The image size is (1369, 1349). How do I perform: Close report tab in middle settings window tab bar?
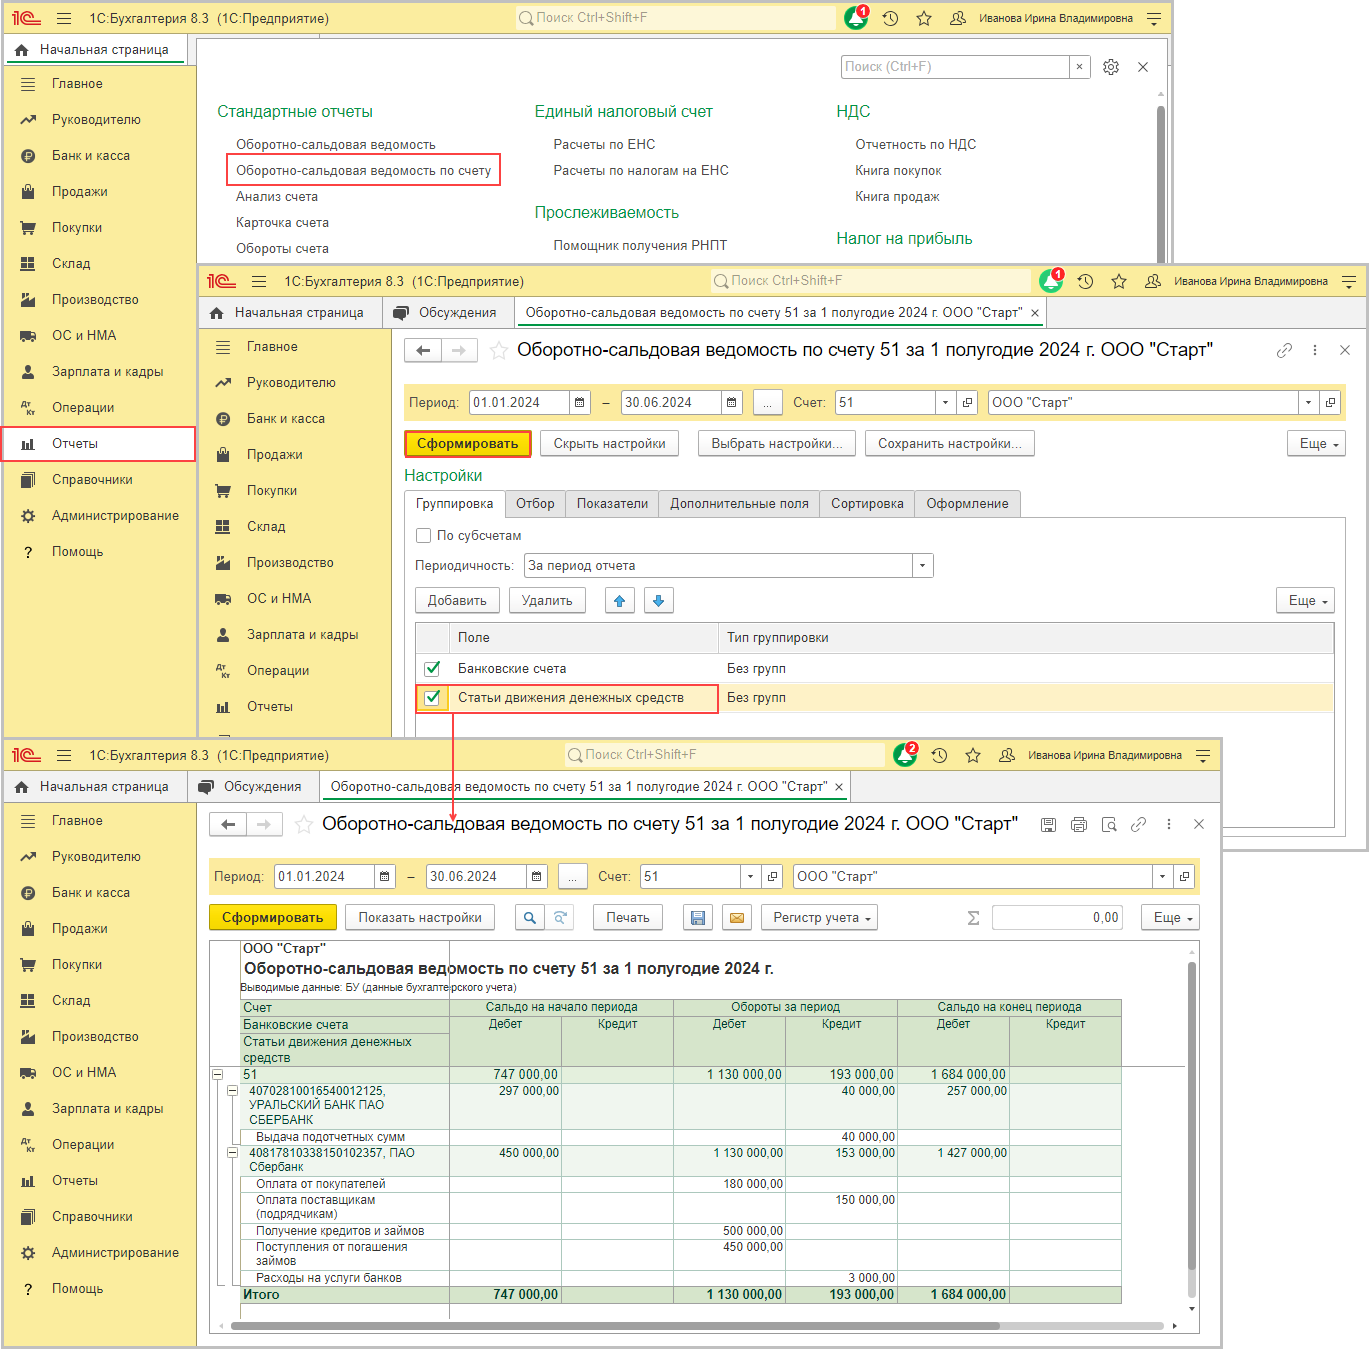pos(1035,313)
